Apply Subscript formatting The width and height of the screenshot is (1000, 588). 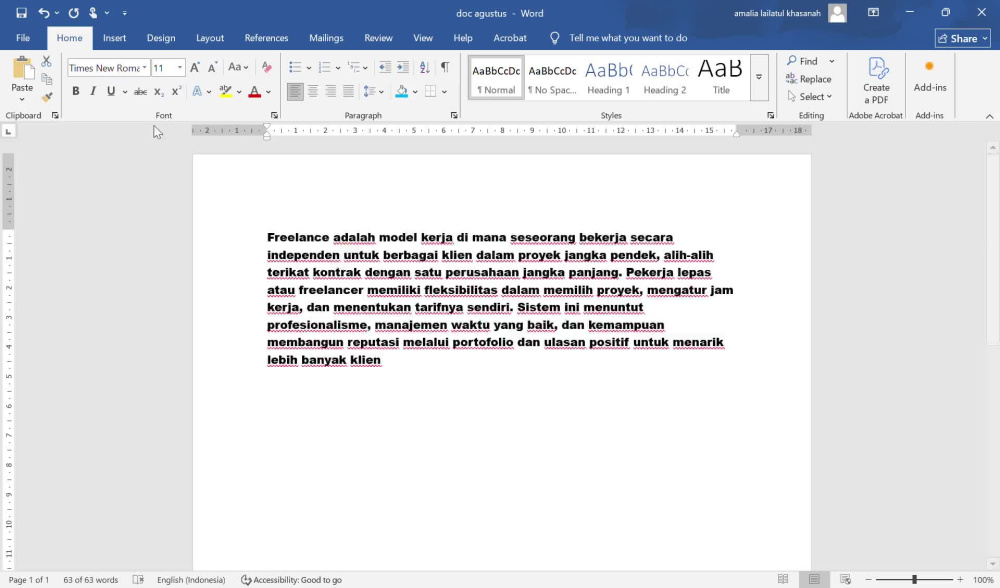point(159,91)
